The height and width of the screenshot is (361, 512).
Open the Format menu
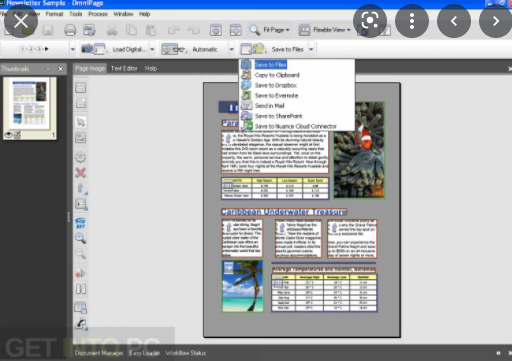[54, 14]
